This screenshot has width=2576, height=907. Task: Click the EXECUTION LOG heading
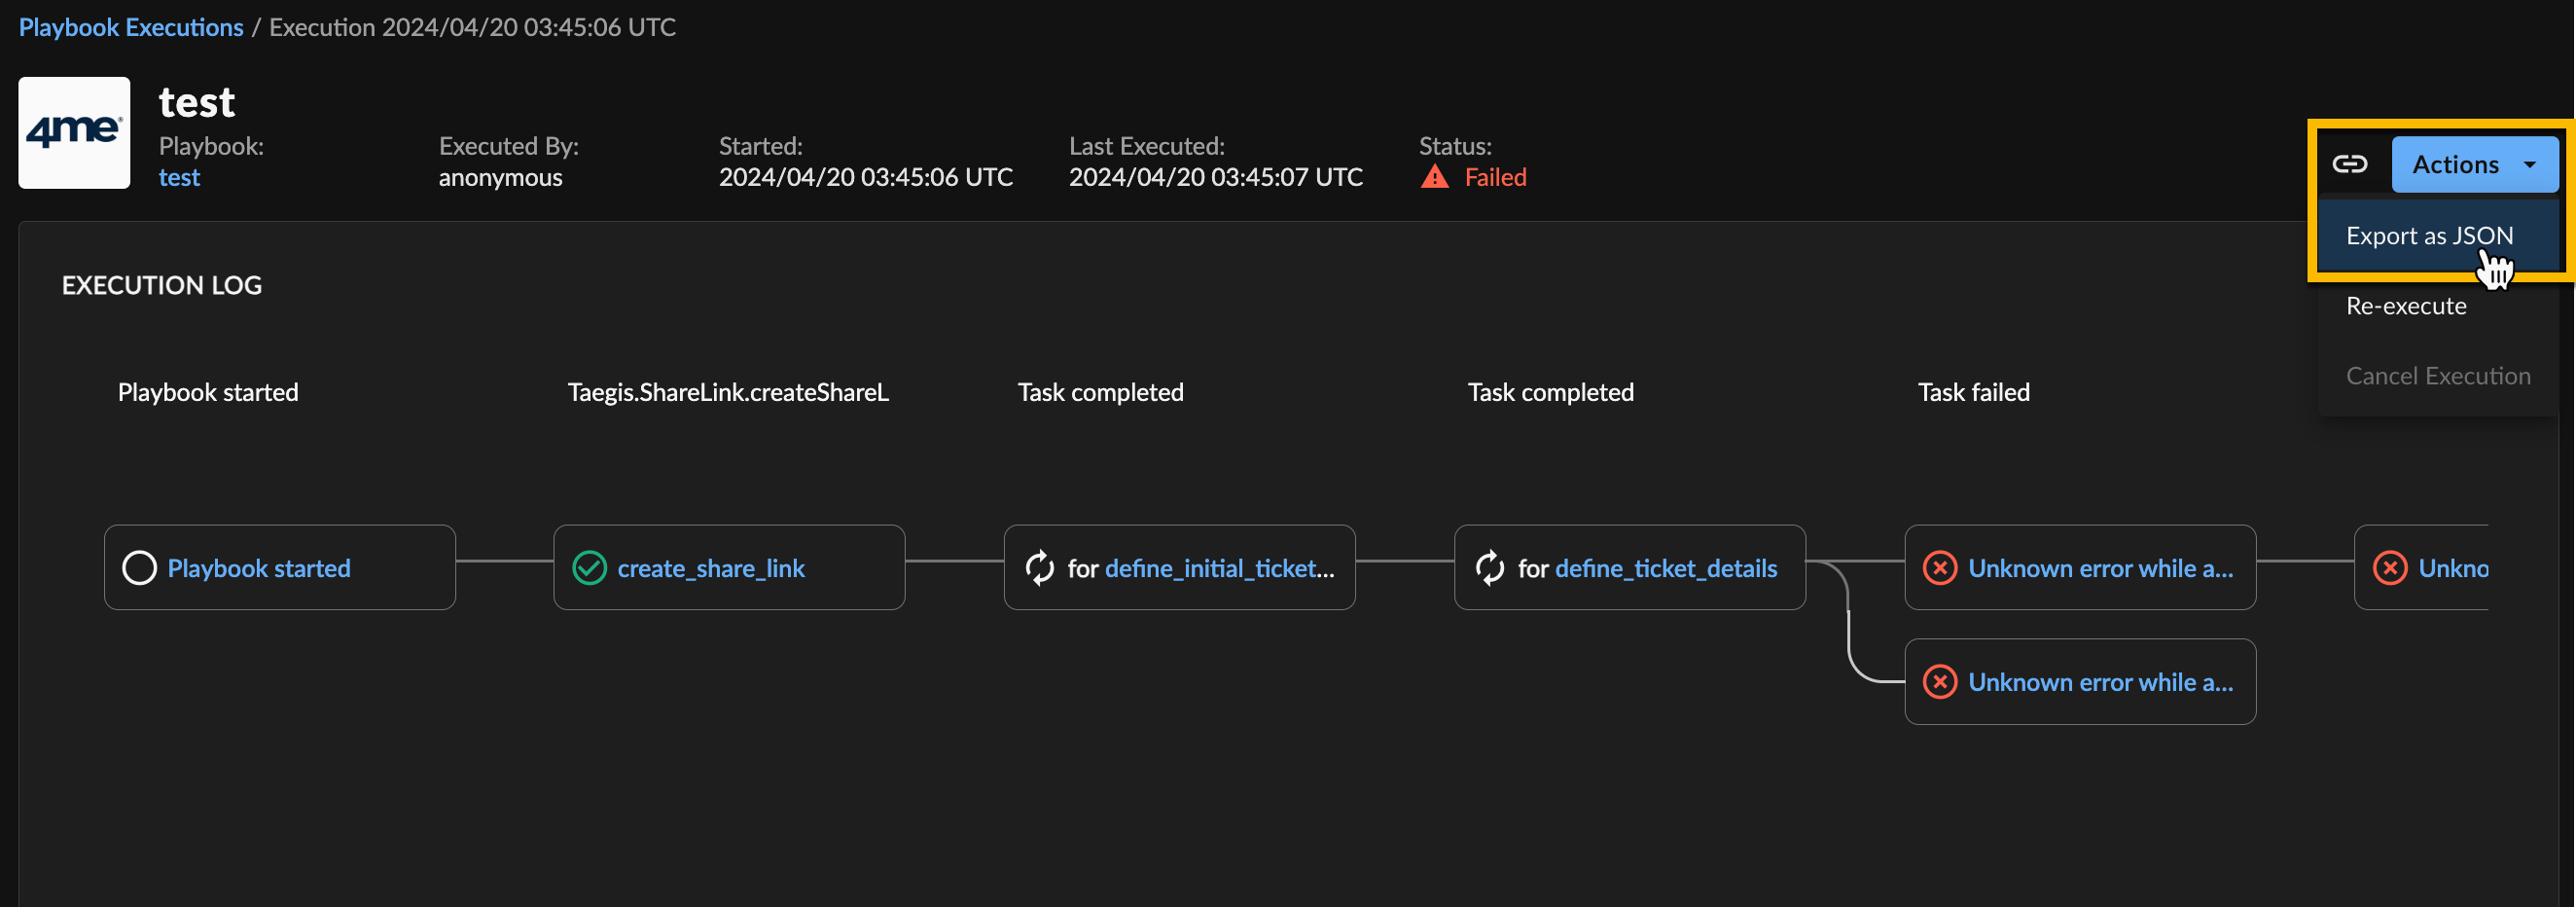[162, 286]
